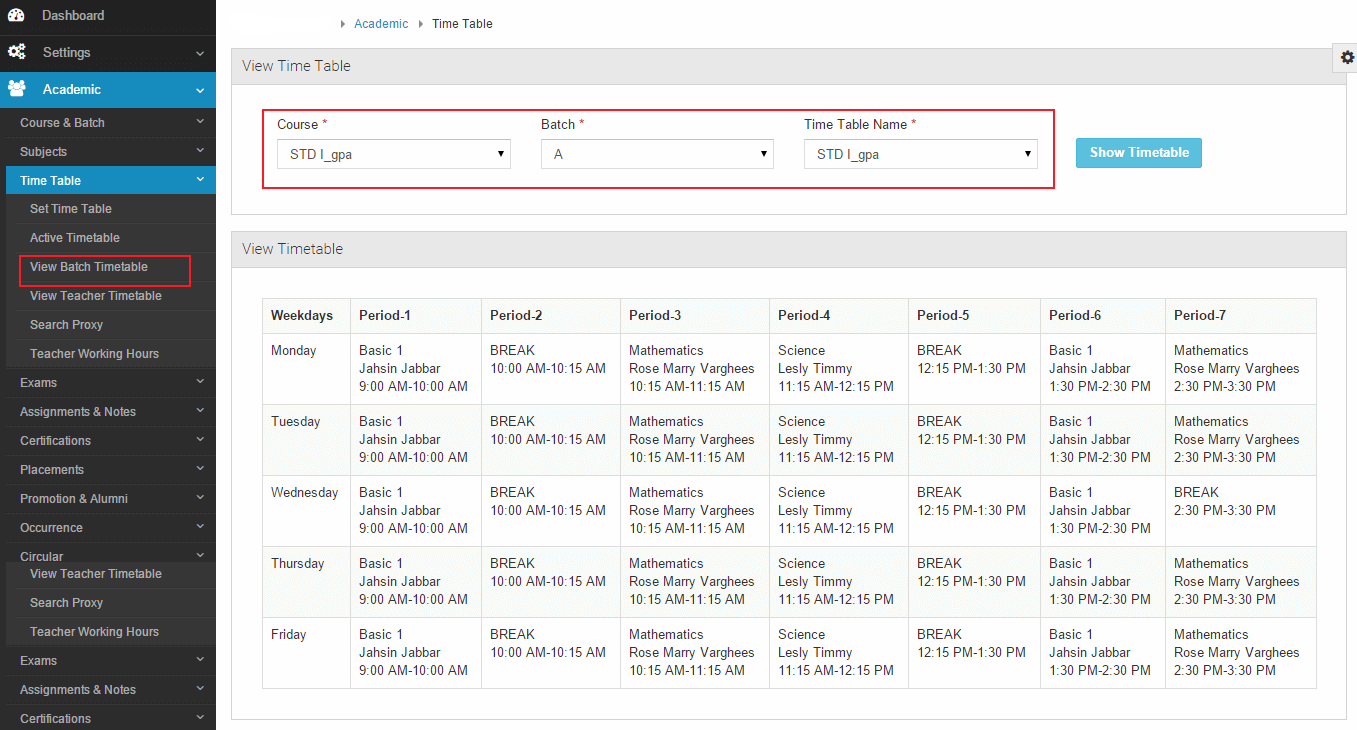Go to Dashboard in sidebar
This screenshot has width=1357, height=730.
108,15
